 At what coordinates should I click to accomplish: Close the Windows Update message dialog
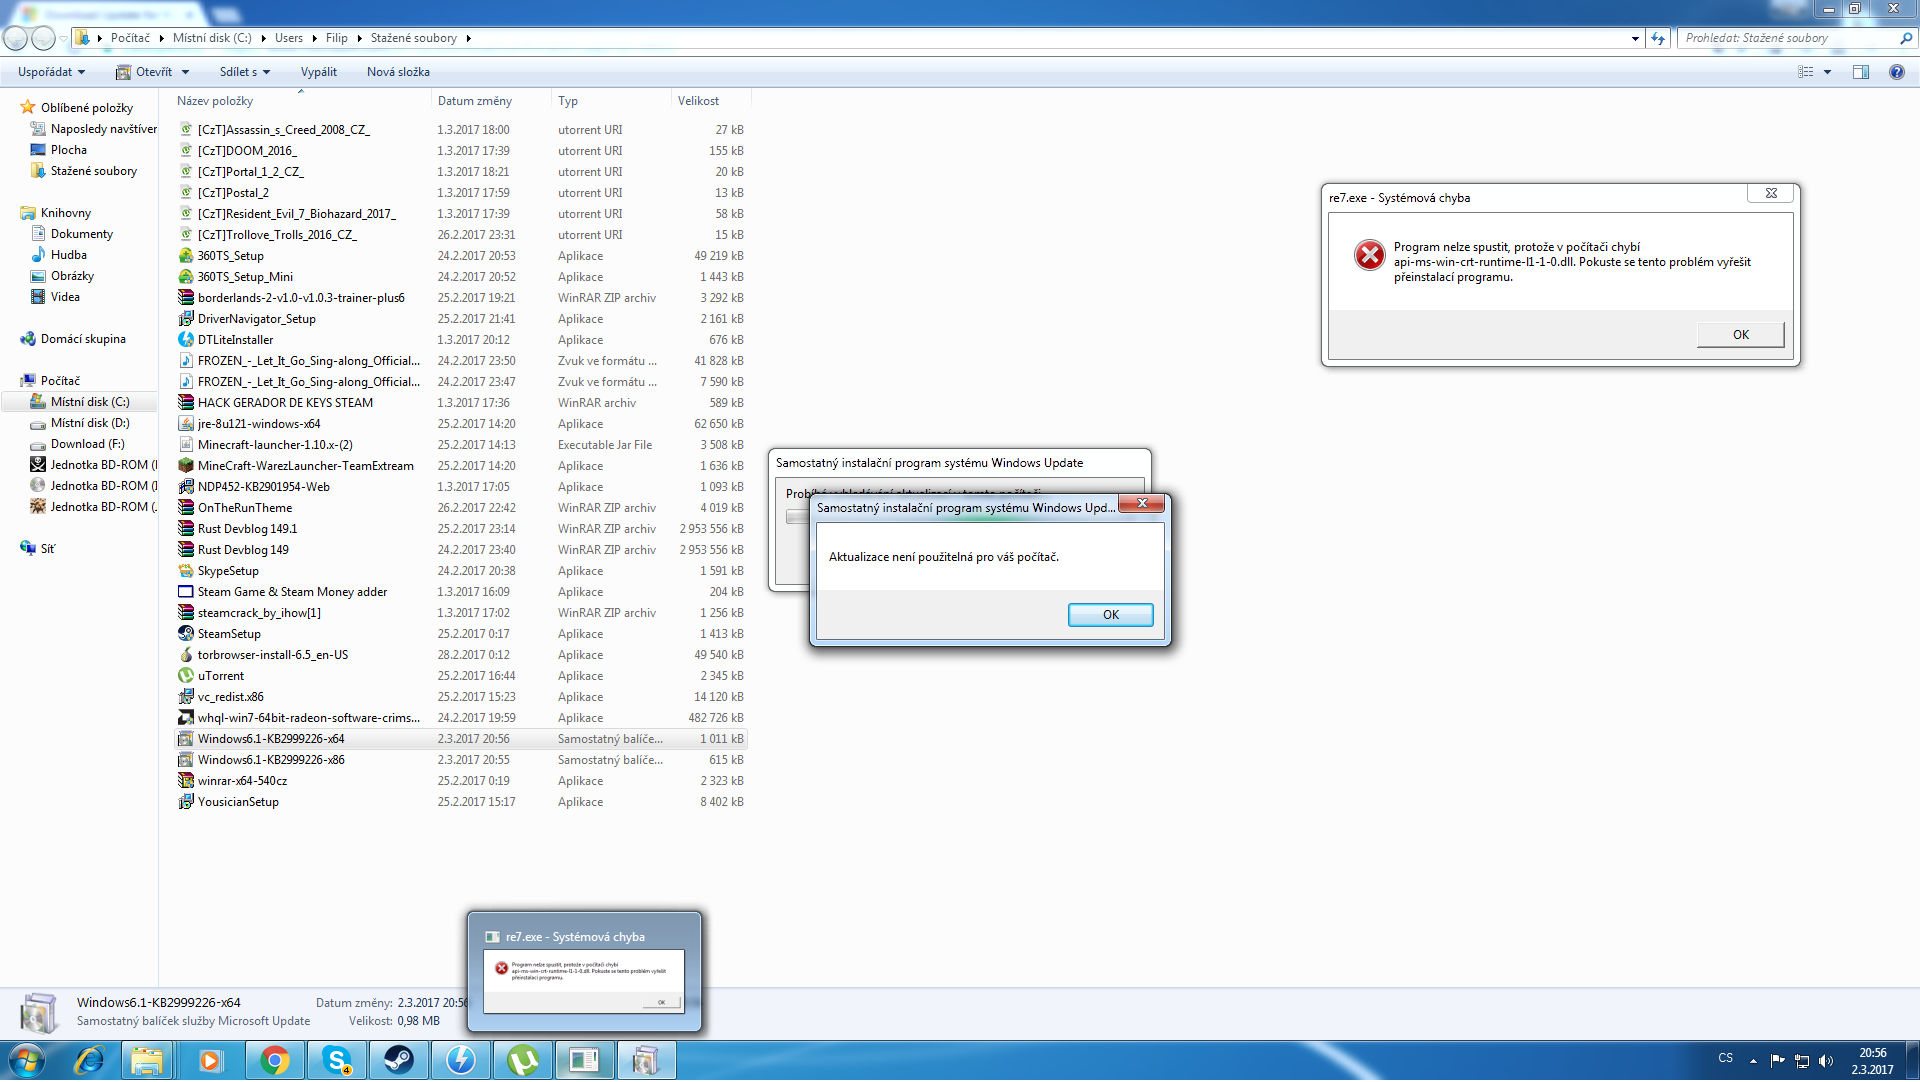click(1142, 504)
